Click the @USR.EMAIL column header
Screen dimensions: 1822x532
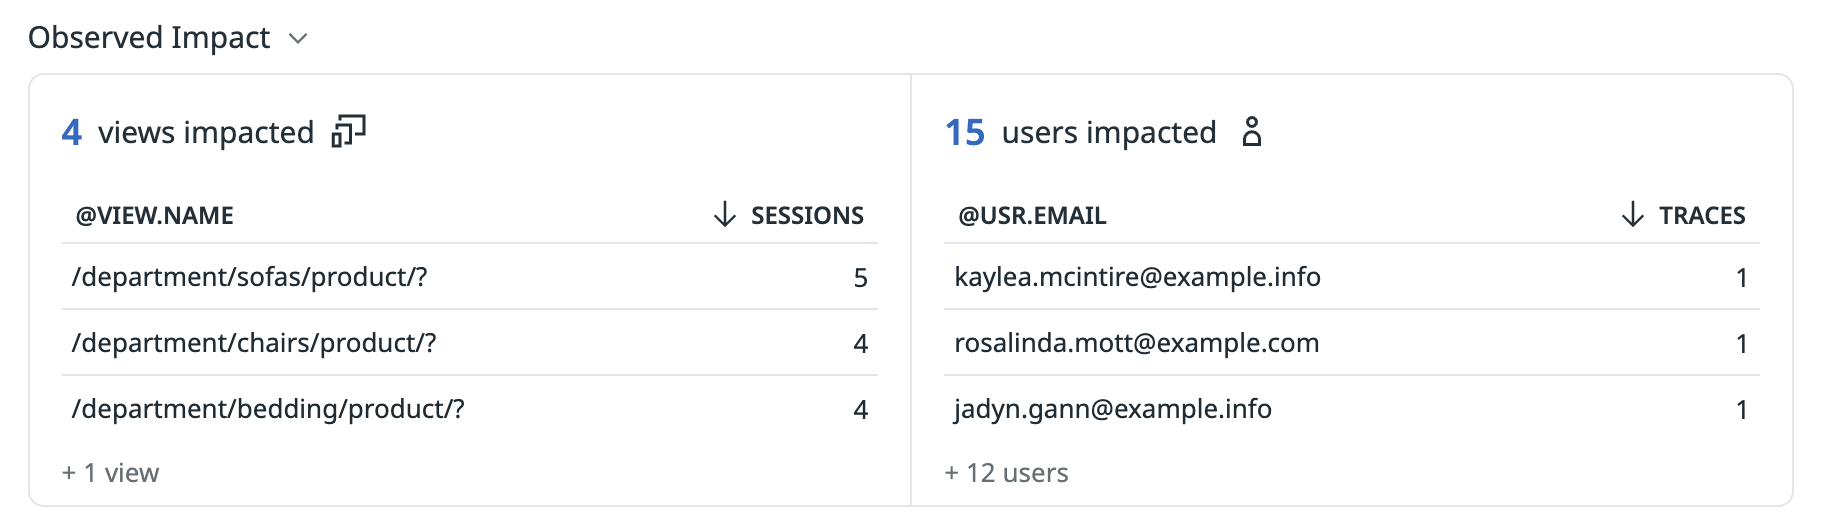1032,215
